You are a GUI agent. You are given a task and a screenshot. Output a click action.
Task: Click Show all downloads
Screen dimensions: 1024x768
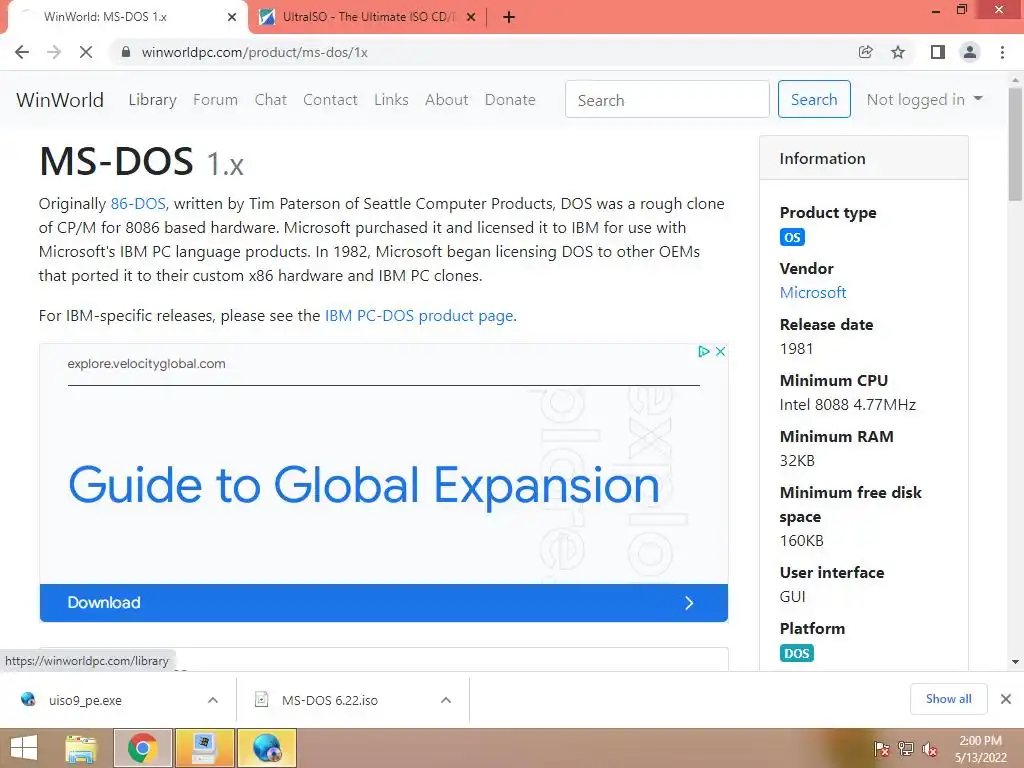(x=948, y=699)
